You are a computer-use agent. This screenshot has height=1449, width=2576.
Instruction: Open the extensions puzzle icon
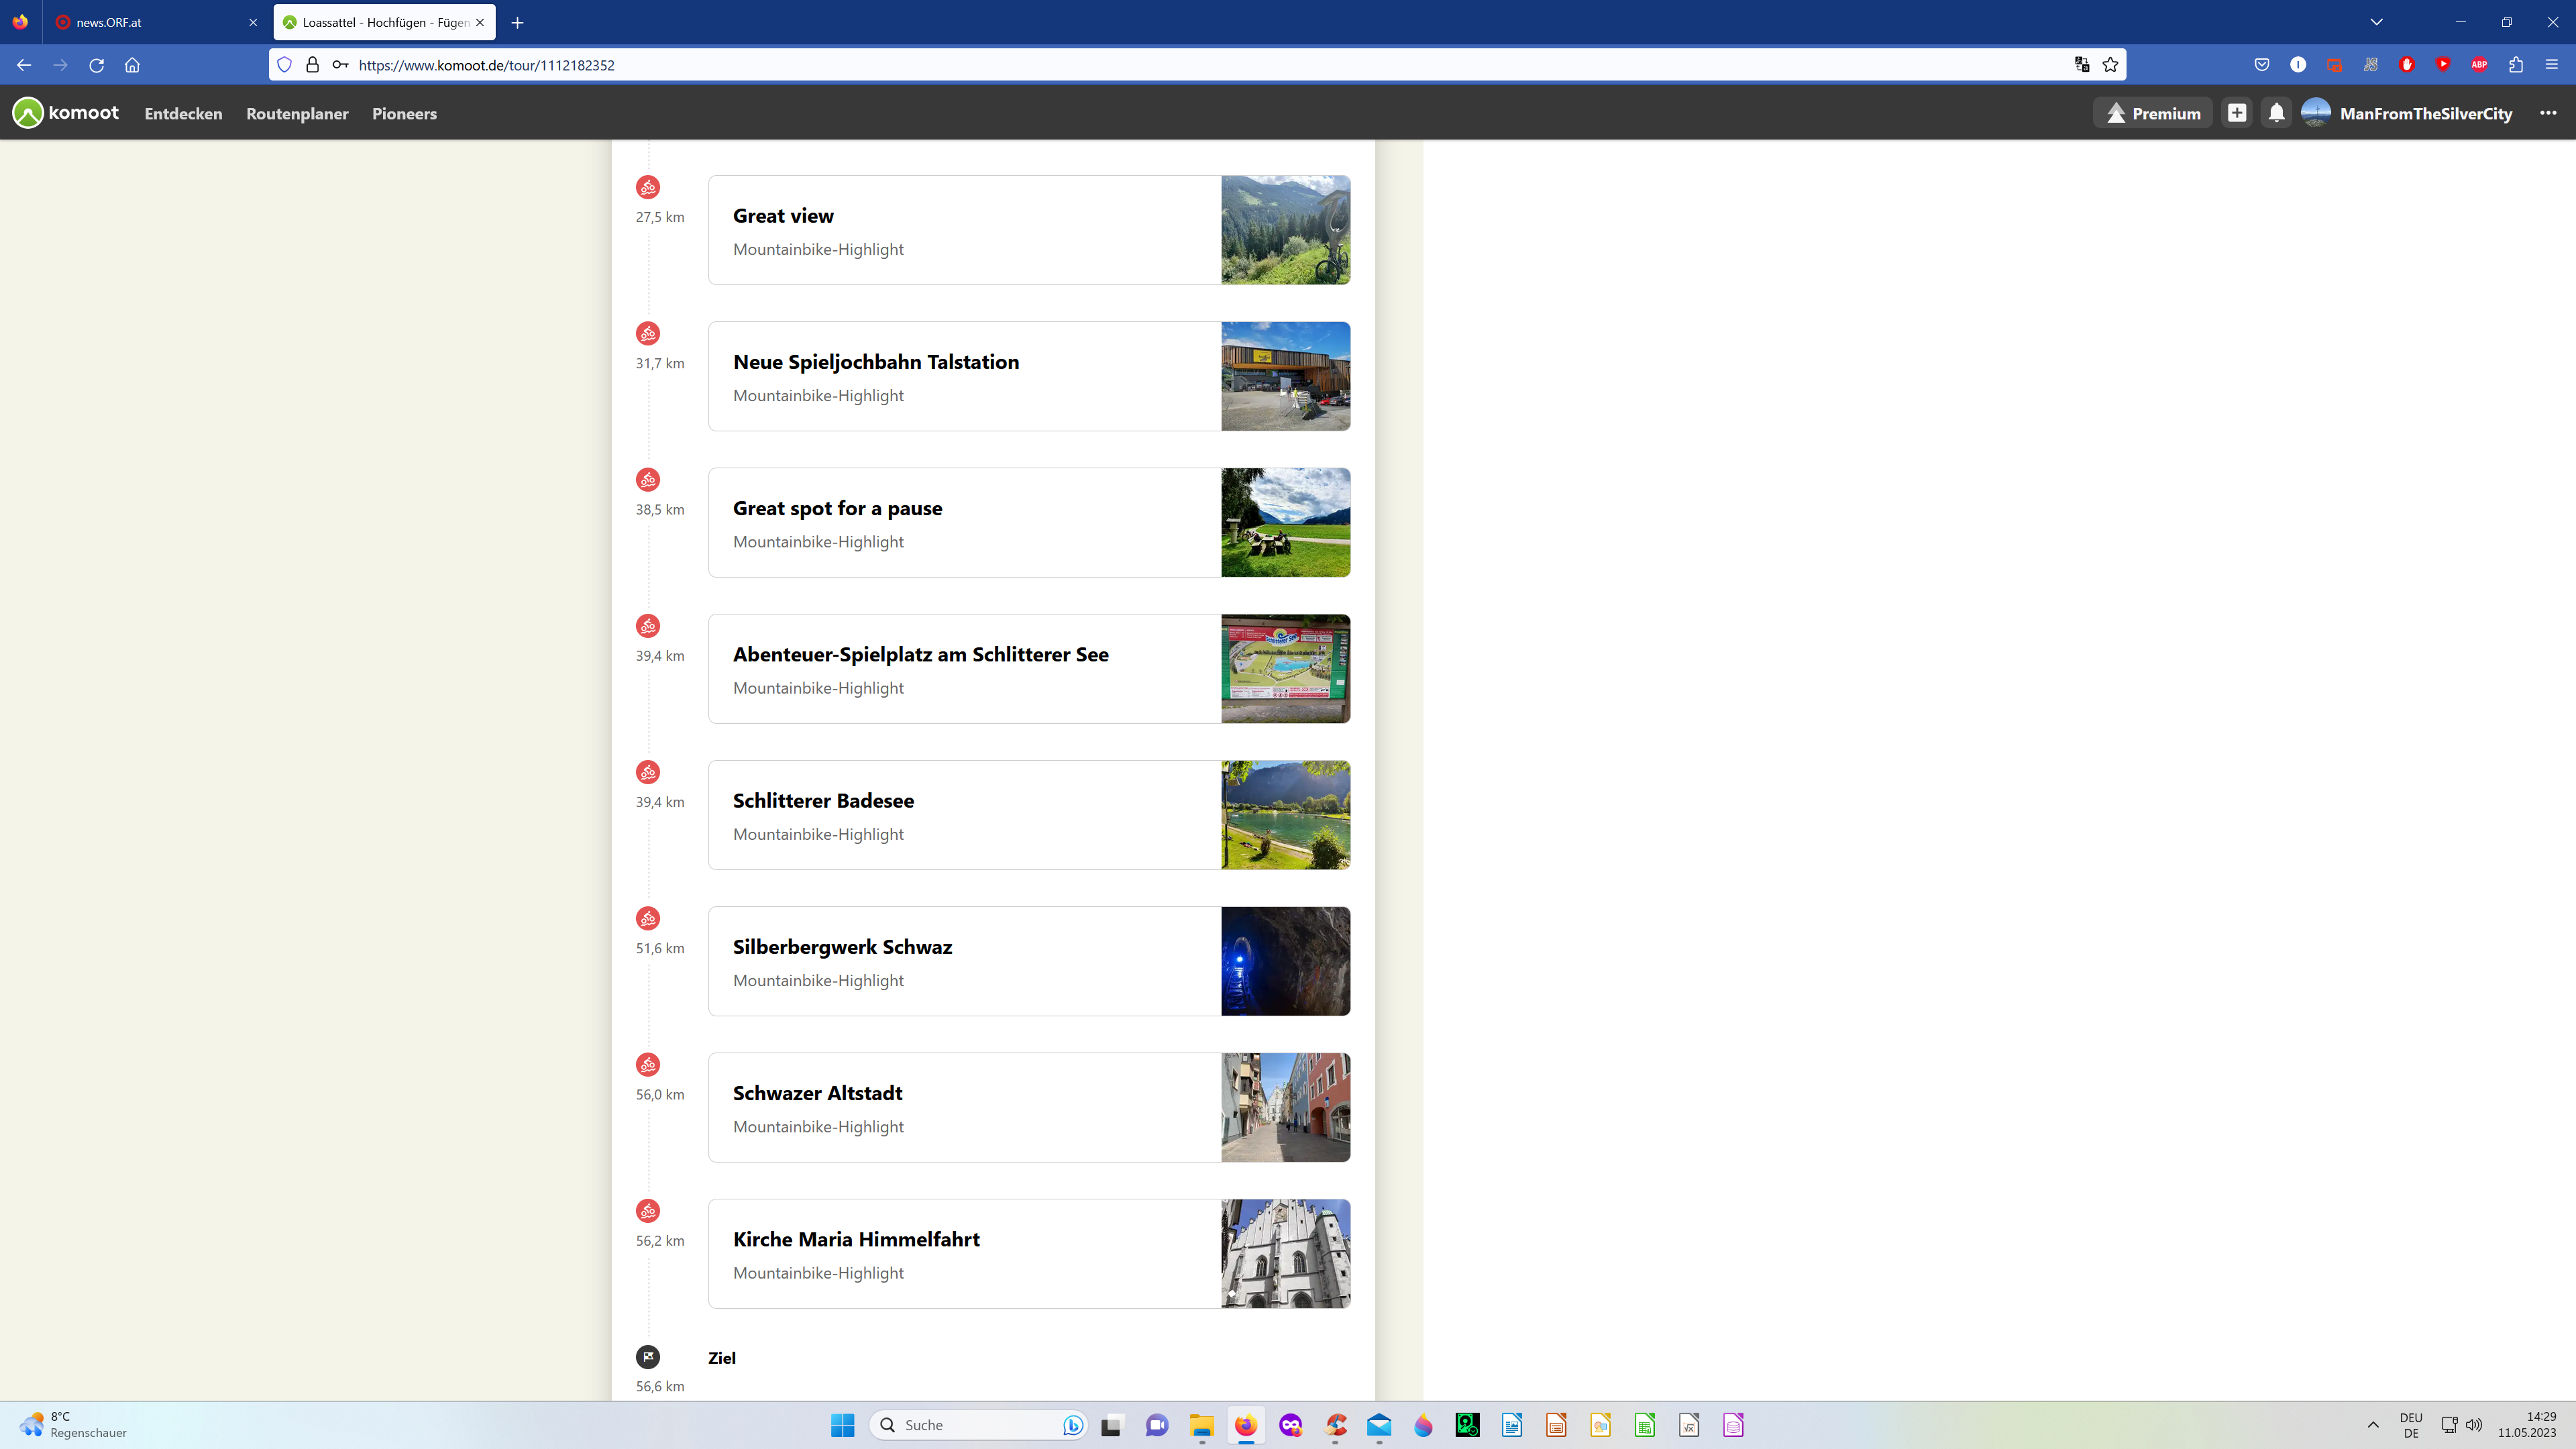pos(2515,65)
